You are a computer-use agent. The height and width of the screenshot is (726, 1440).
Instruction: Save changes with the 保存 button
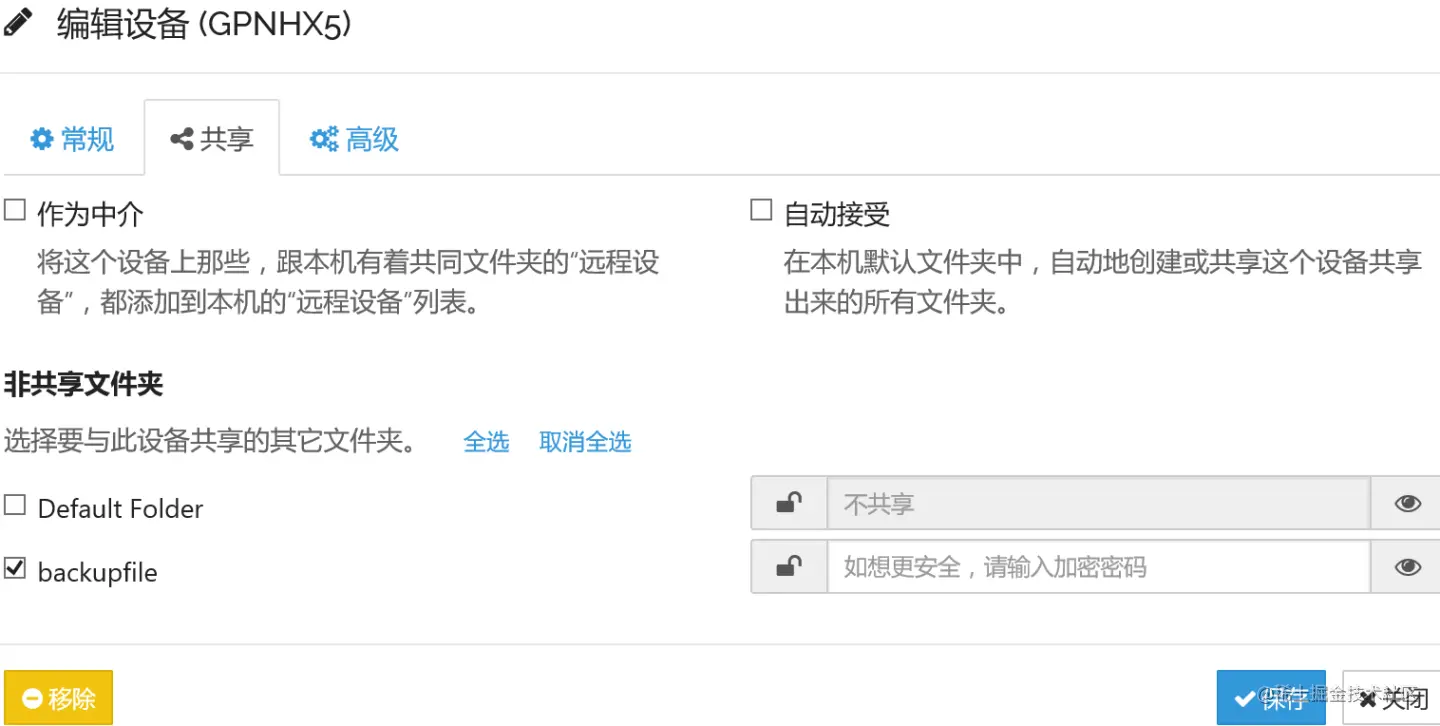[1270, 697]
